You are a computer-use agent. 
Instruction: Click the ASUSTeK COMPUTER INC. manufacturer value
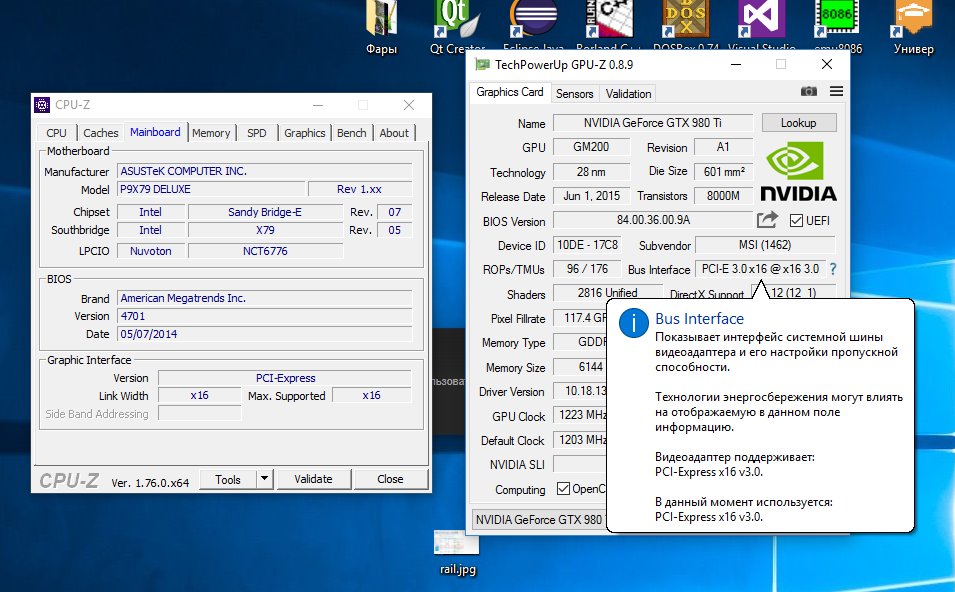265,171
